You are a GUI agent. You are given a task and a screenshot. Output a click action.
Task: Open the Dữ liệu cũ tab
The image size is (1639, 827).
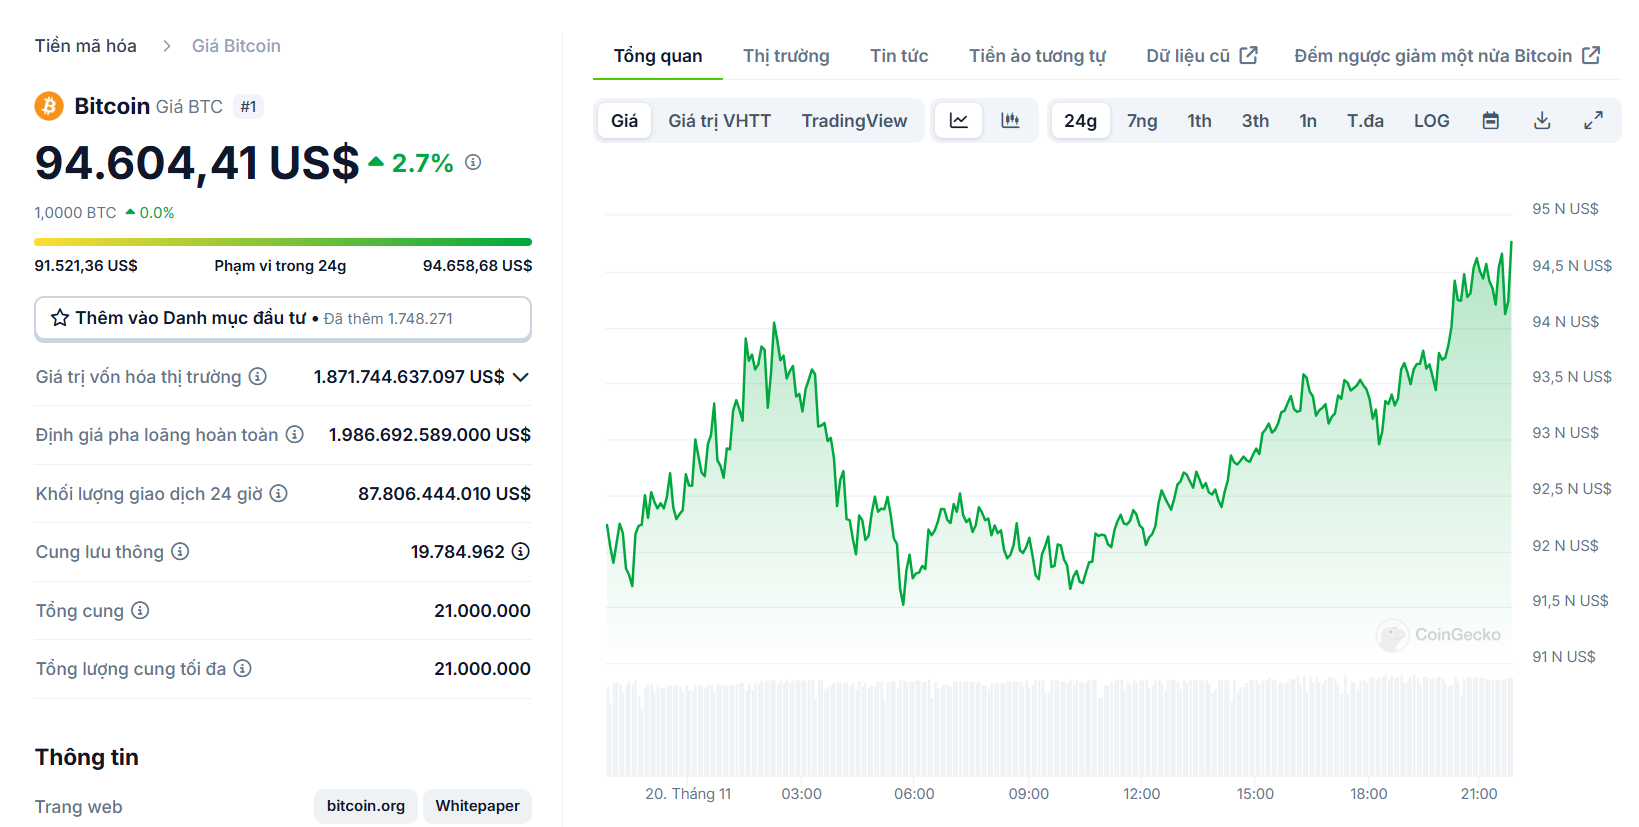(x=1201, y=56)
